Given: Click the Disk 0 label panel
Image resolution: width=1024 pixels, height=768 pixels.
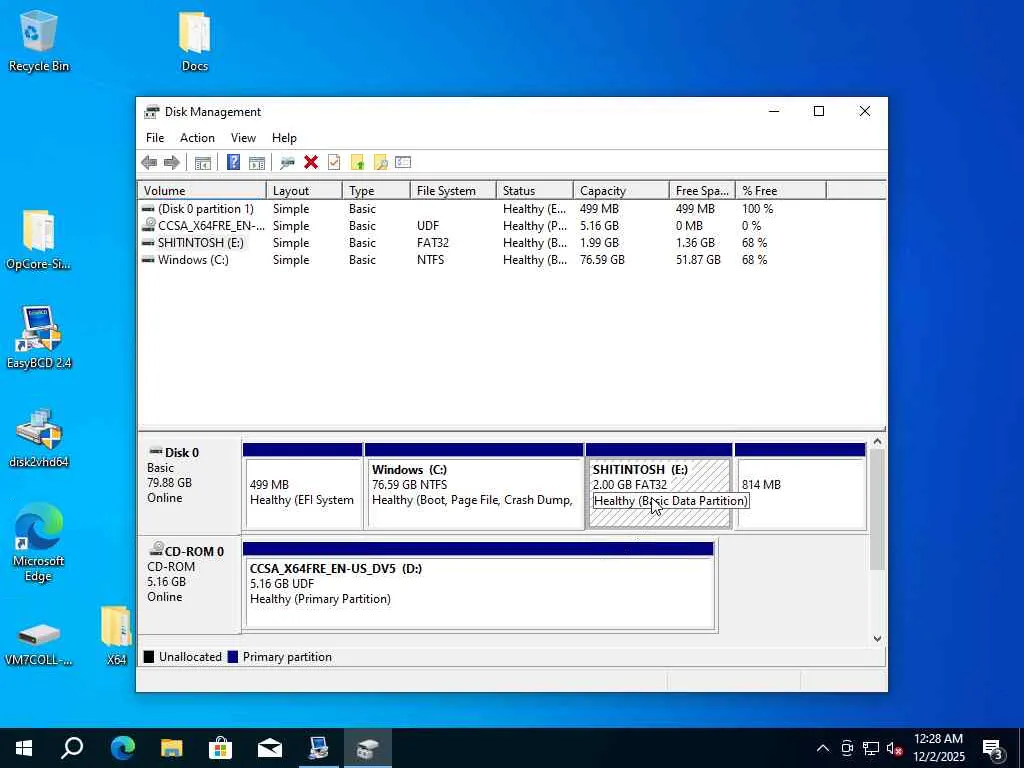Looking at the screenshot, I should click(x=189, y=487).
